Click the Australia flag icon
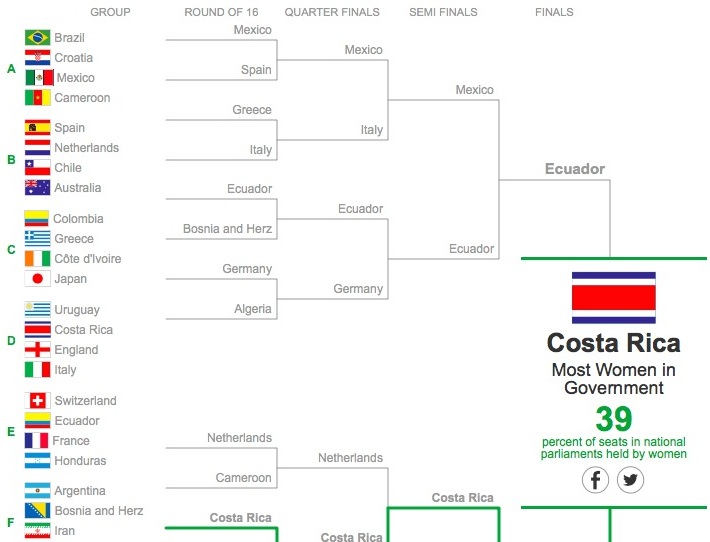 point(38,188)
